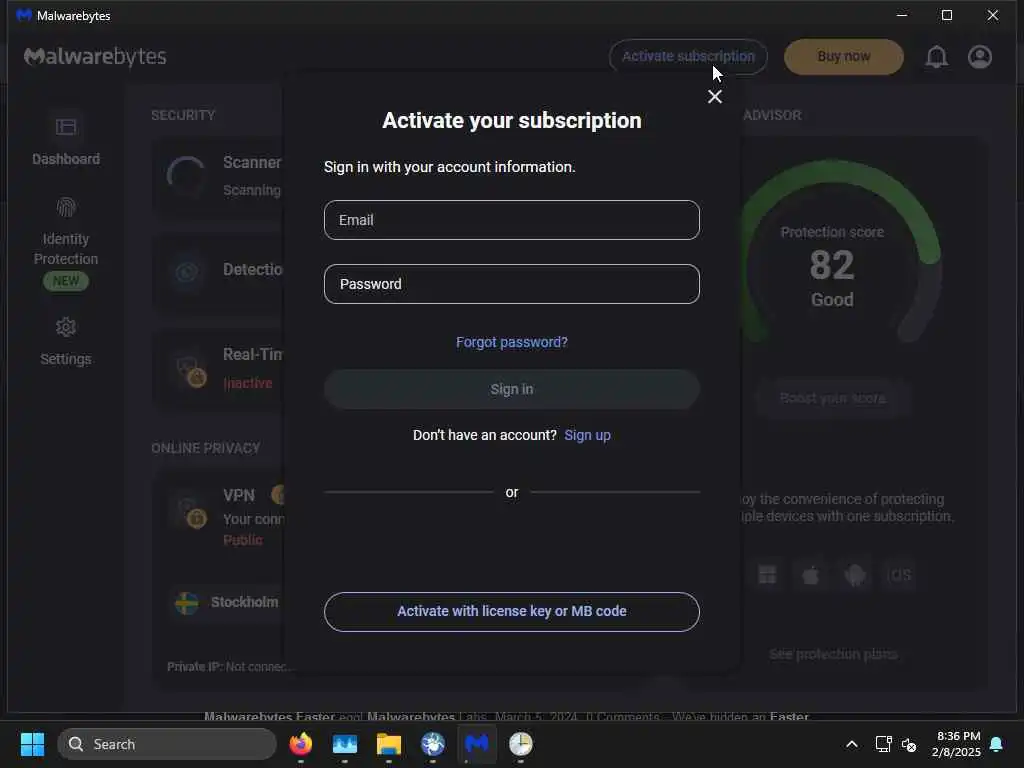Click the iOS platform icon
1024x768 pixels.
(x=899, y=575)
